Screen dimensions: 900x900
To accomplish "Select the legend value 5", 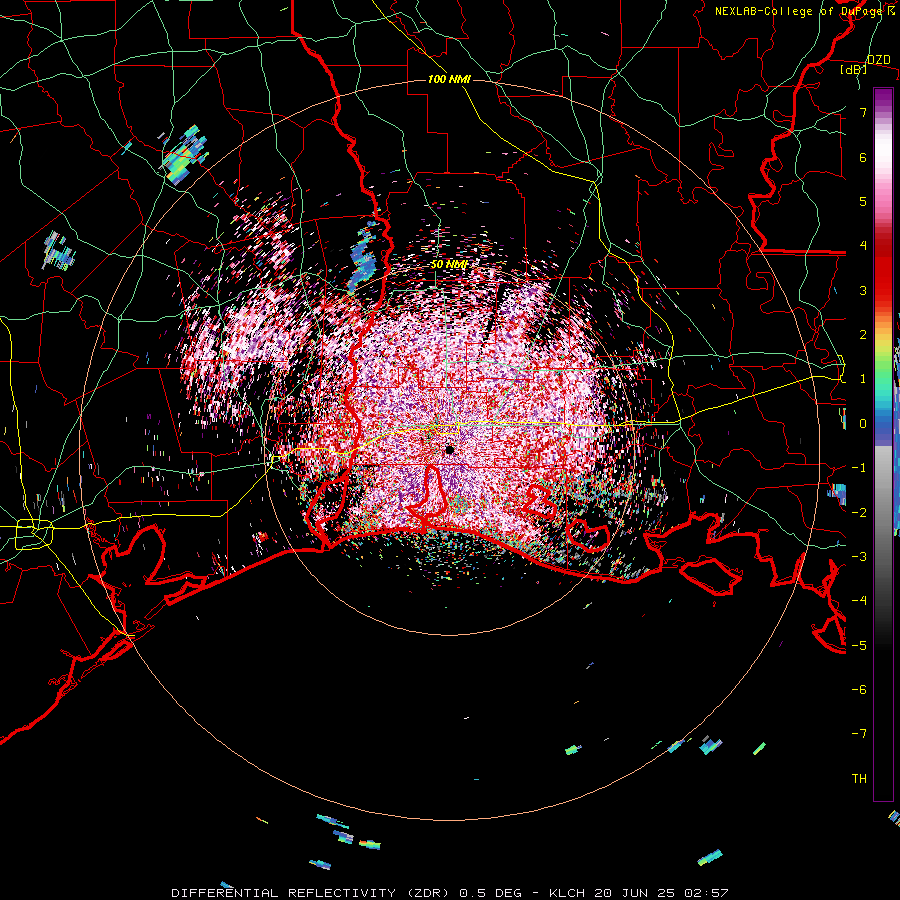I will point(863,201).
